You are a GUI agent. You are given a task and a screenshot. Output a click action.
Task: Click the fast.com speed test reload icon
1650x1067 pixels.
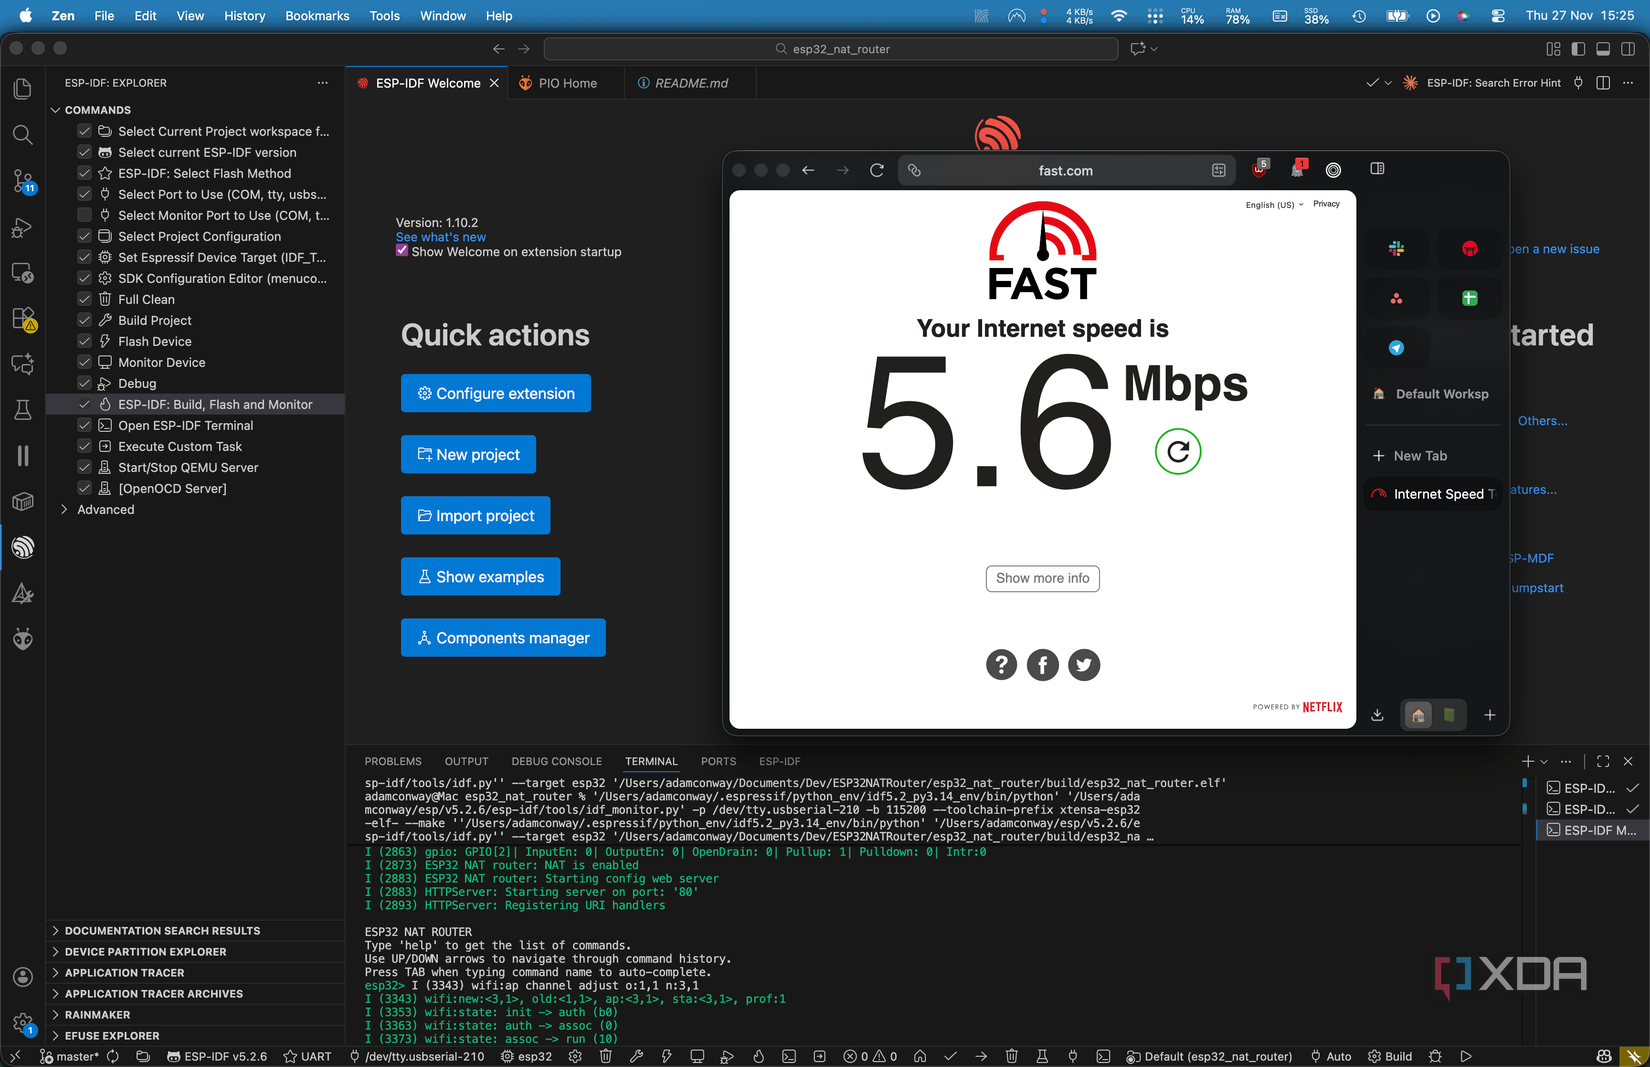[x=1177, y=452]
